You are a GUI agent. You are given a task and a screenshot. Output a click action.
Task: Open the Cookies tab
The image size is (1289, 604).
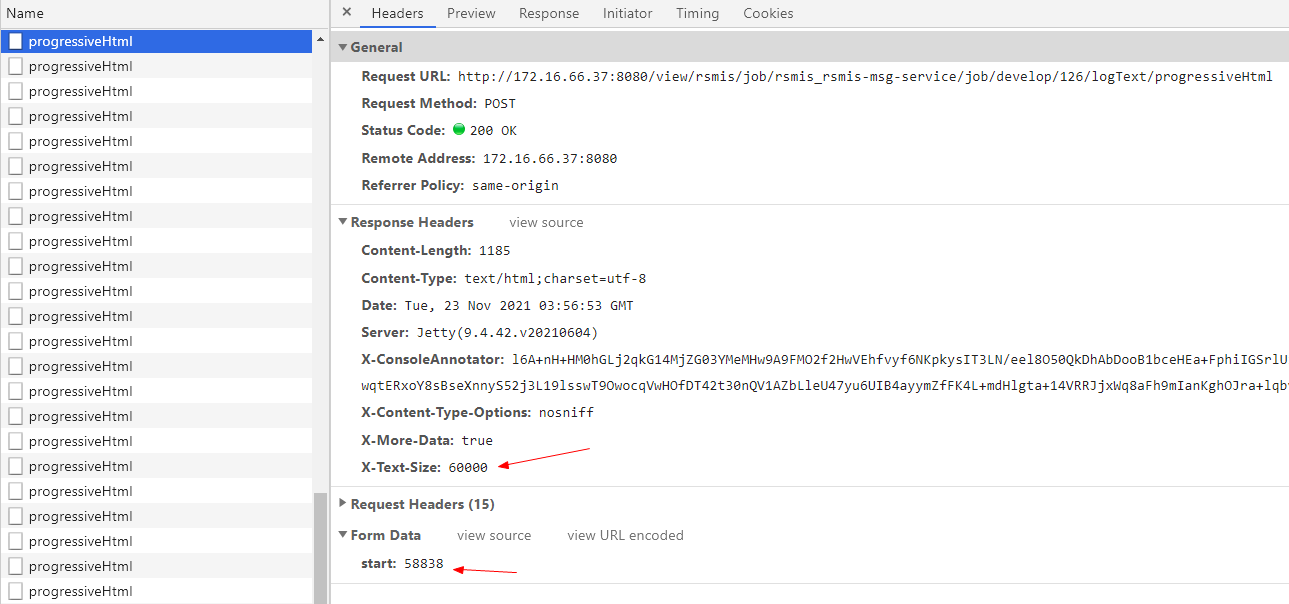(x=768, y=13)
